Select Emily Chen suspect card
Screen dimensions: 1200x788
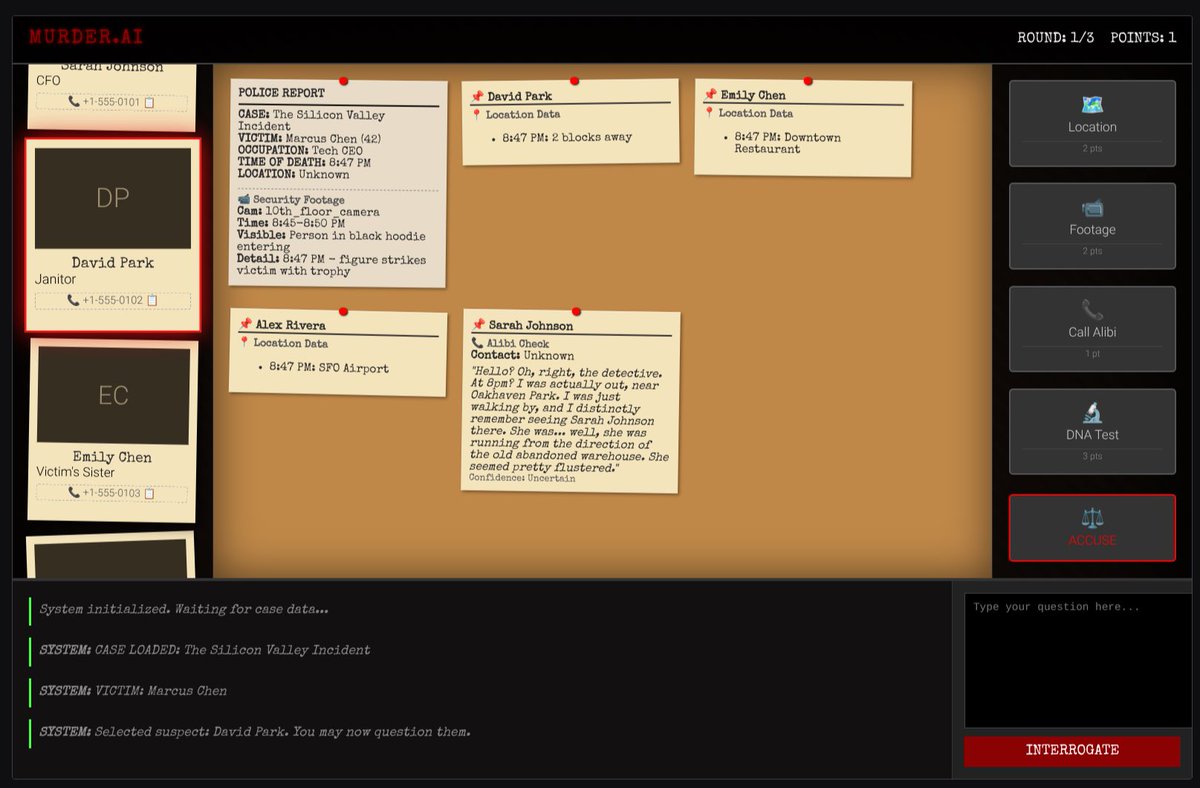point(113,430)
